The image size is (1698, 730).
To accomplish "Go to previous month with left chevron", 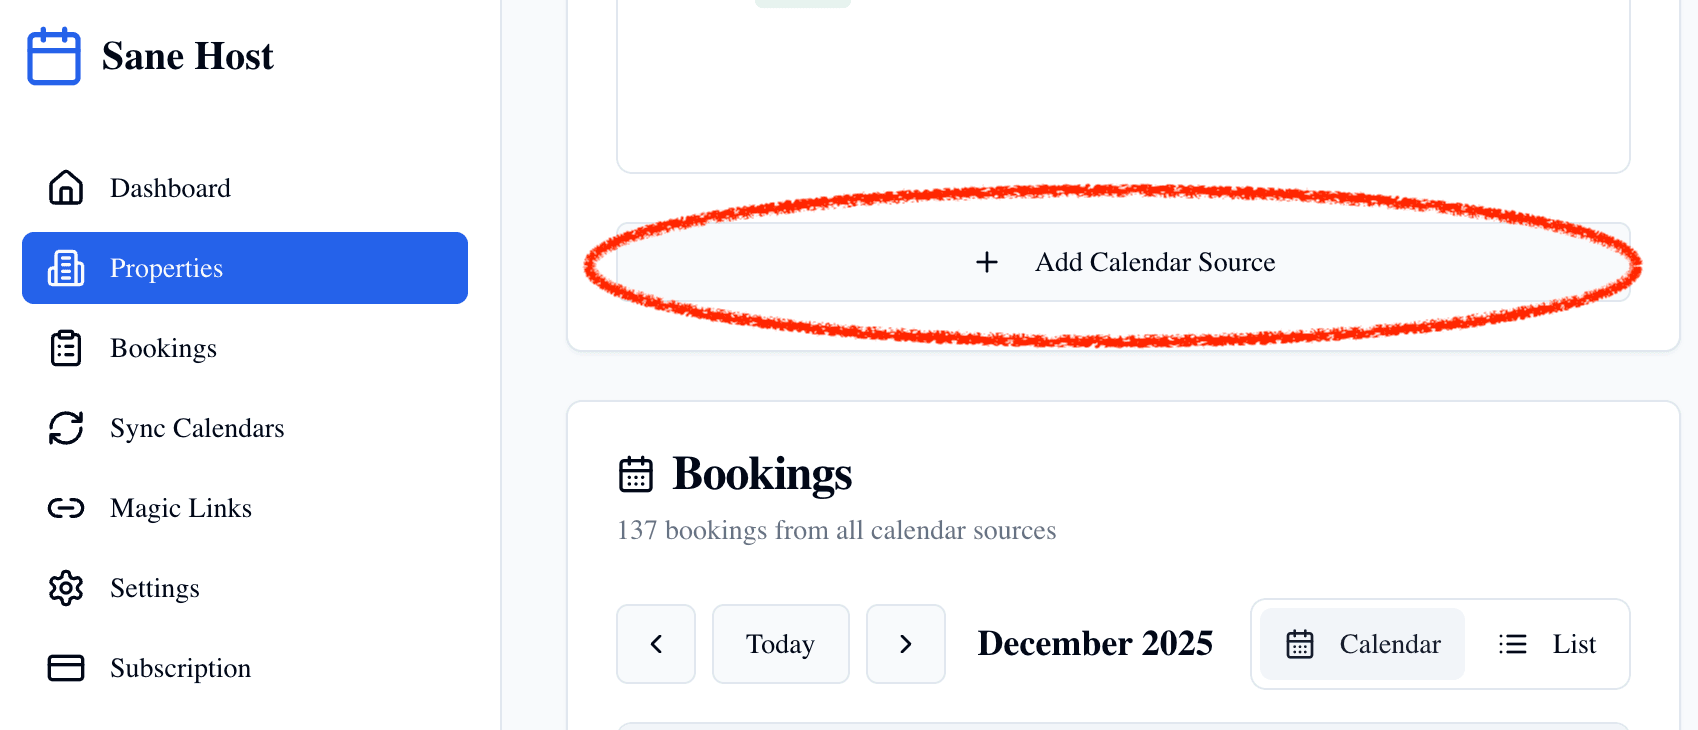I will coord(656,644).
